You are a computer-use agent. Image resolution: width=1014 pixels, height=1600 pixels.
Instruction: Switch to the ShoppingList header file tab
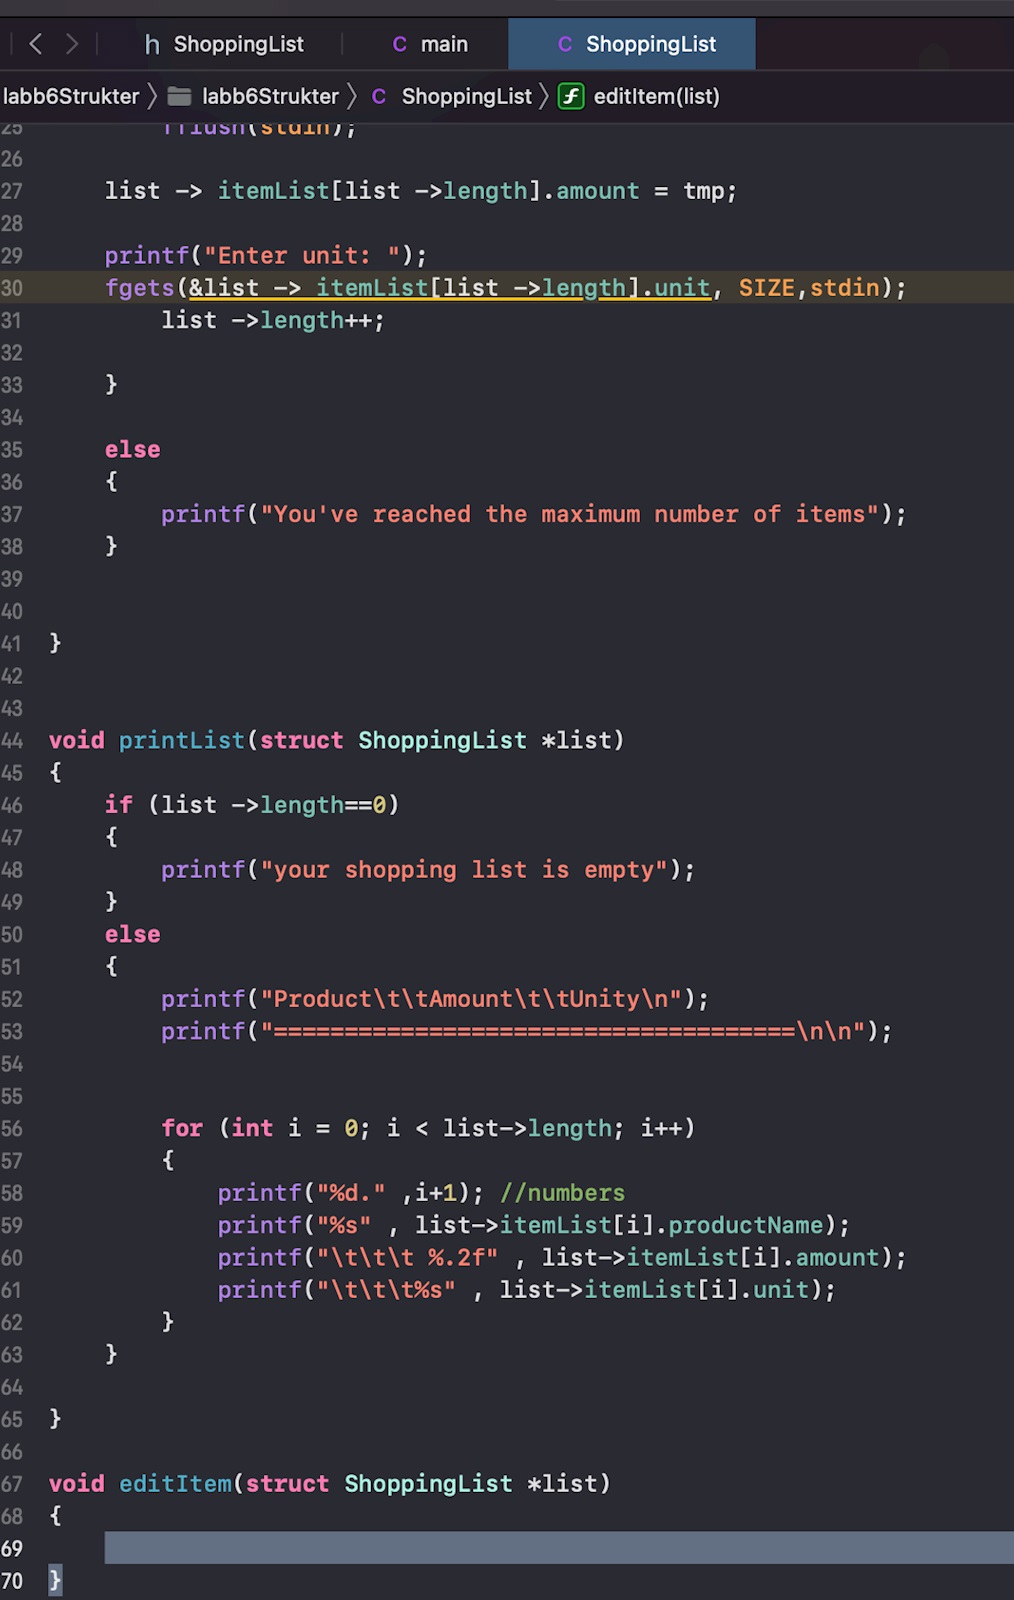click(238, 45)
